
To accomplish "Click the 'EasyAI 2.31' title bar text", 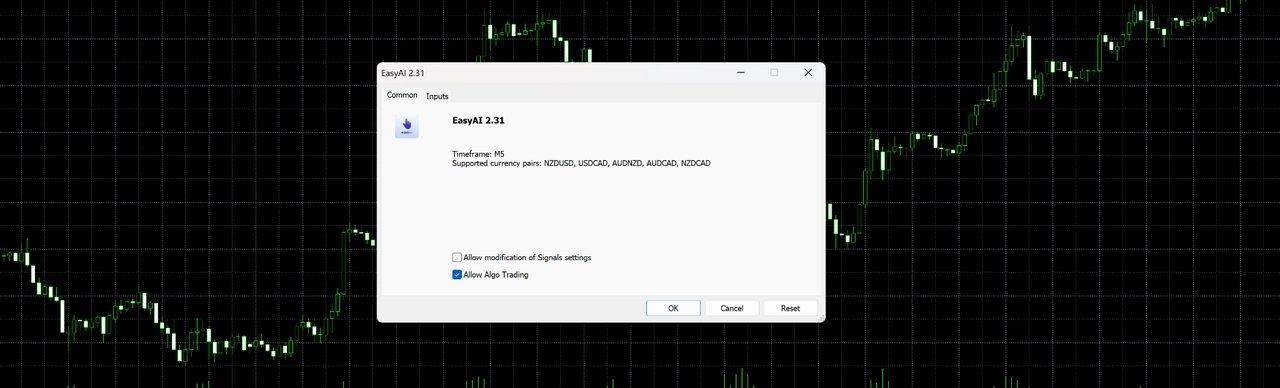I will tap(403, 73).
